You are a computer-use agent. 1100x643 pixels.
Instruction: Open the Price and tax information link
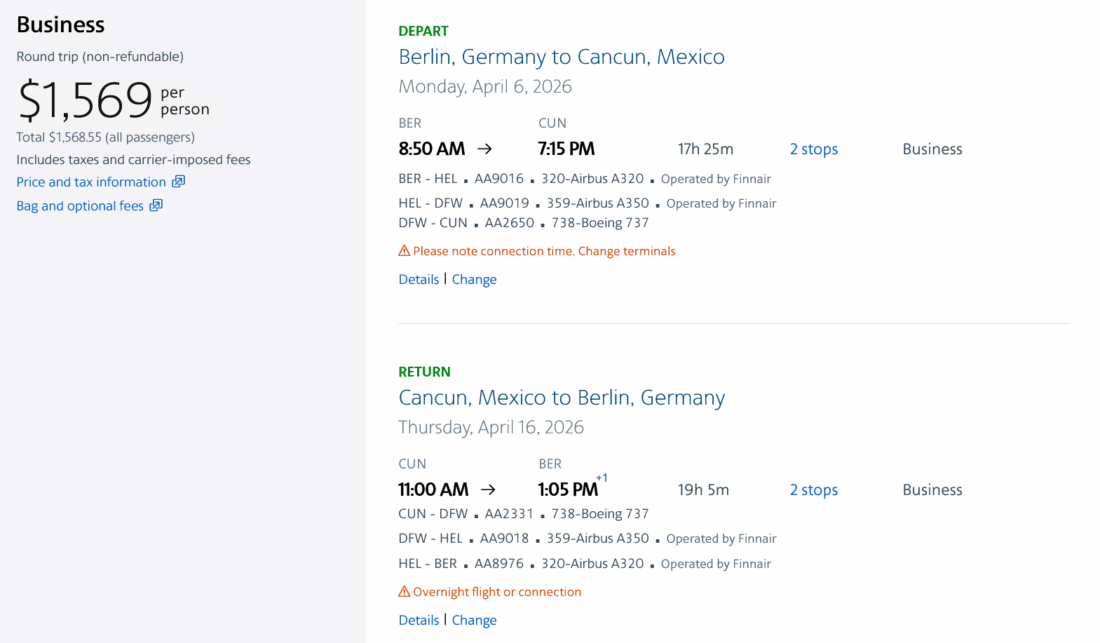pyautogui.click(x=91, y=182)
